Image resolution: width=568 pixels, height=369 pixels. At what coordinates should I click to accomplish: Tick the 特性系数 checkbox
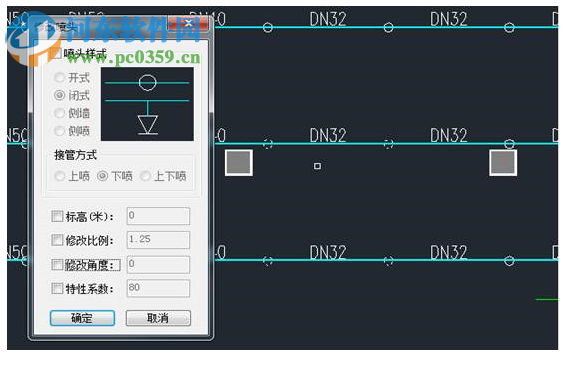[x=57, y=289]
